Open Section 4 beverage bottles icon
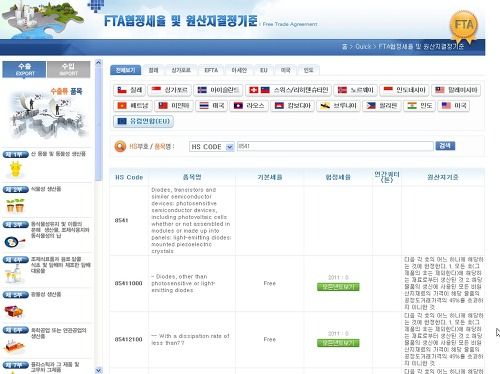The width and height of the screenshot is (500, 374). [14, 274]
